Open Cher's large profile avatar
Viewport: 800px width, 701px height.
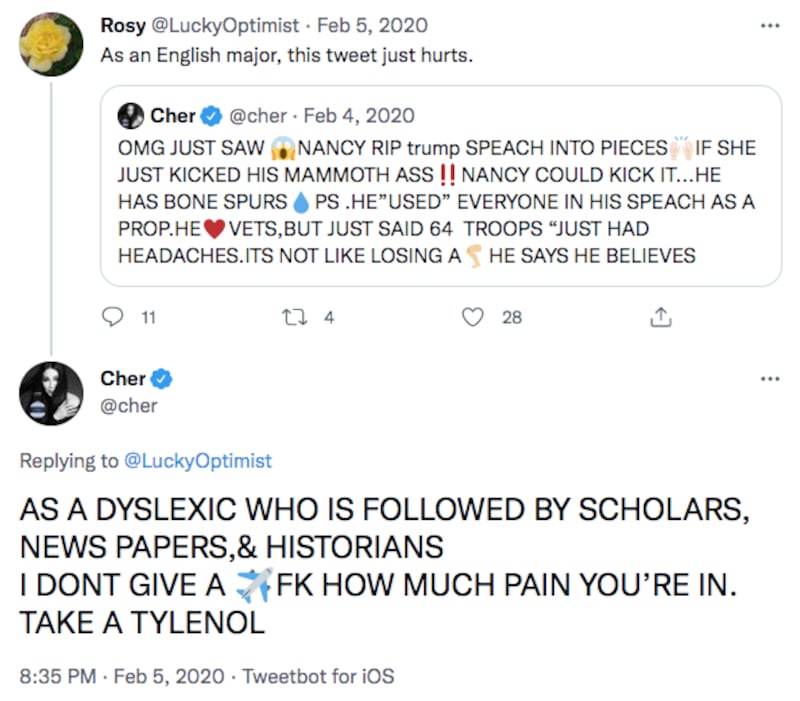click(x=51, y=393)
